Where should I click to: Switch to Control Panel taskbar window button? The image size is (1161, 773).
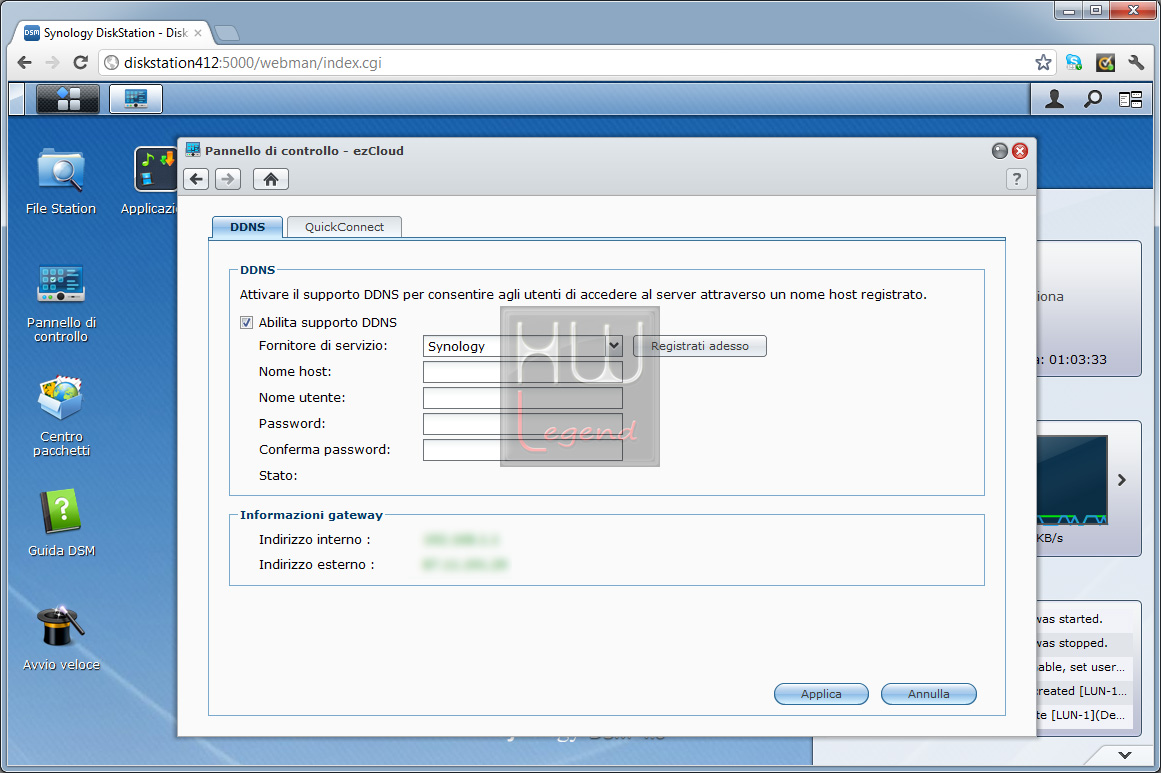[135, 98]
